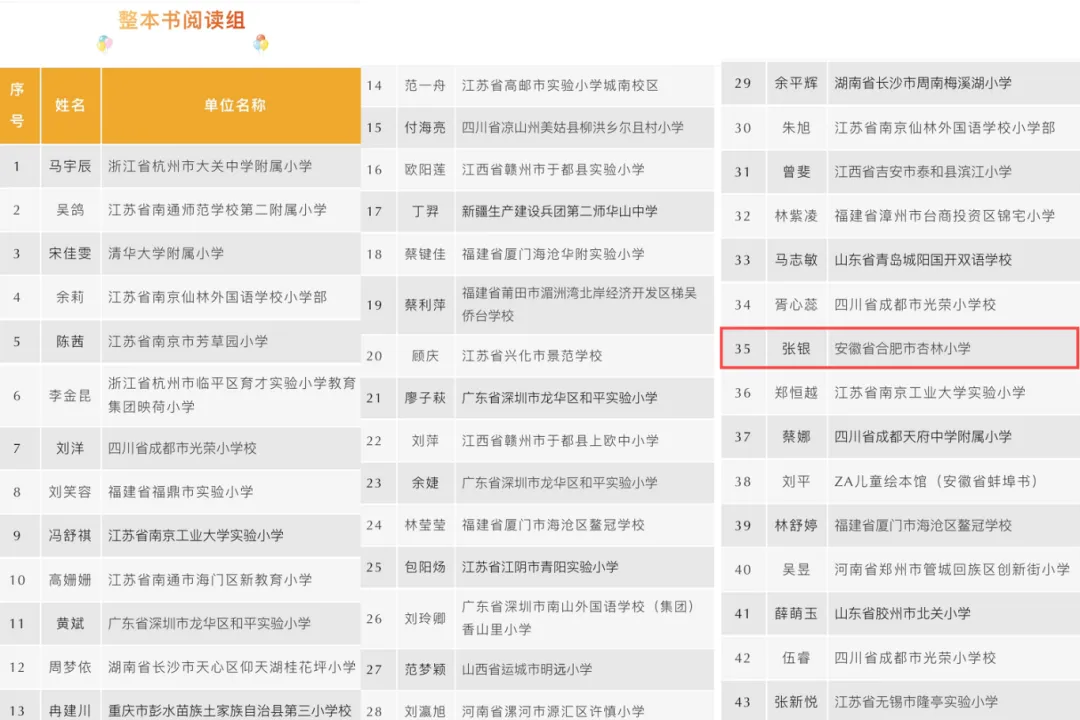Select the 姓名 column header

tap(69, 104)
